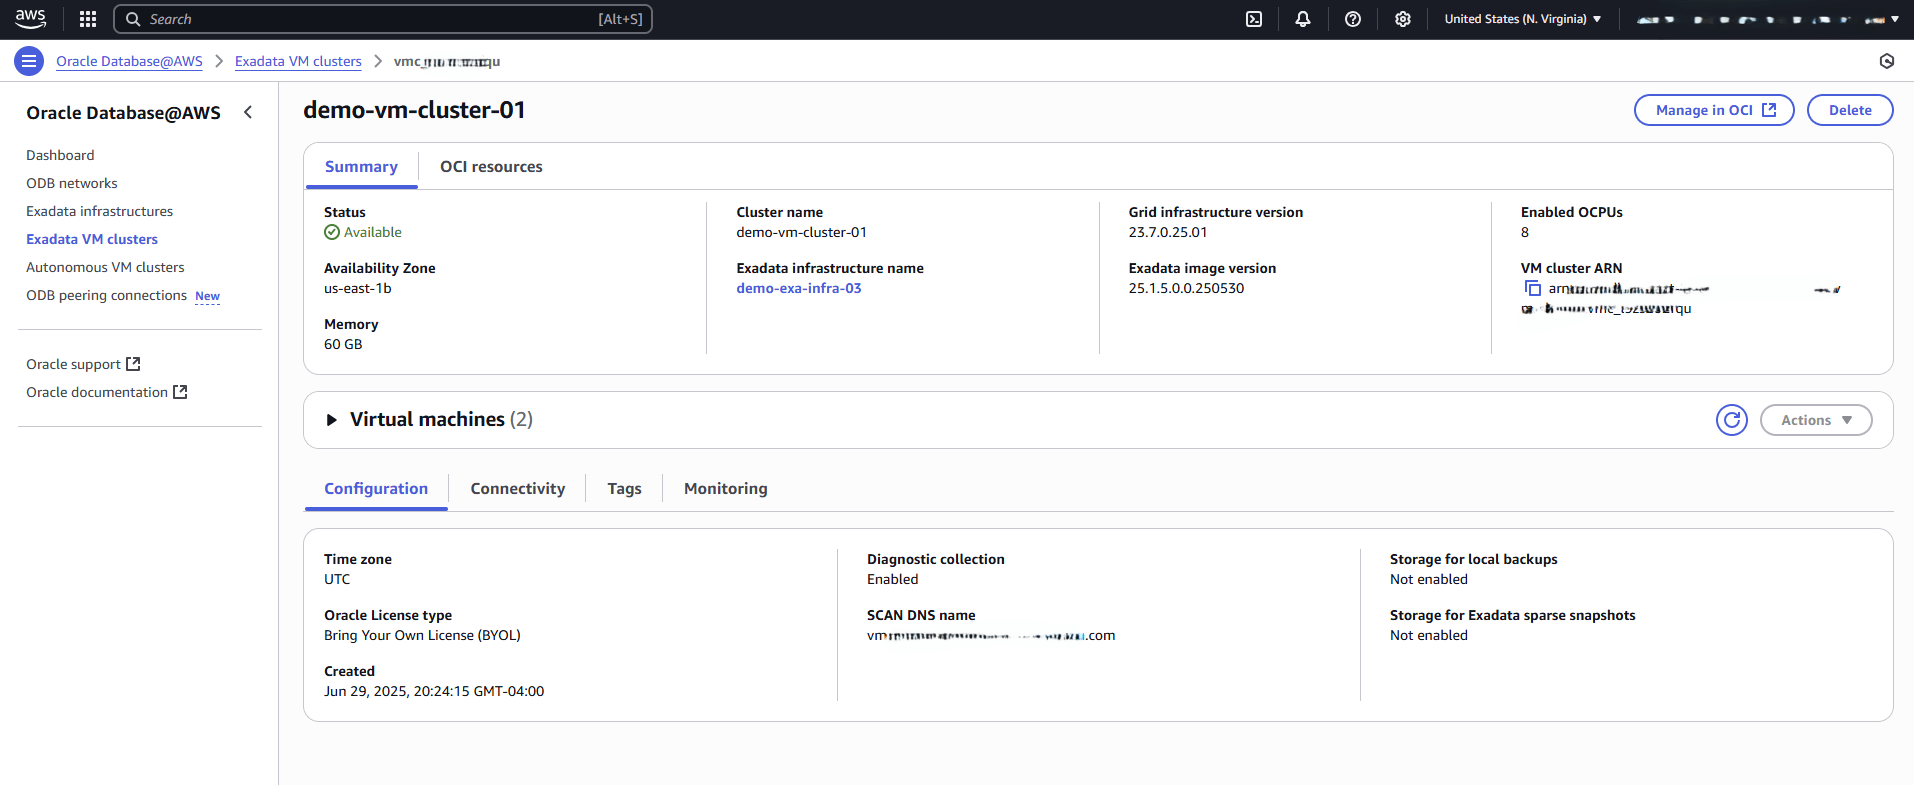
Task: Select the Connectivity tab
Action: click(518, 489)
